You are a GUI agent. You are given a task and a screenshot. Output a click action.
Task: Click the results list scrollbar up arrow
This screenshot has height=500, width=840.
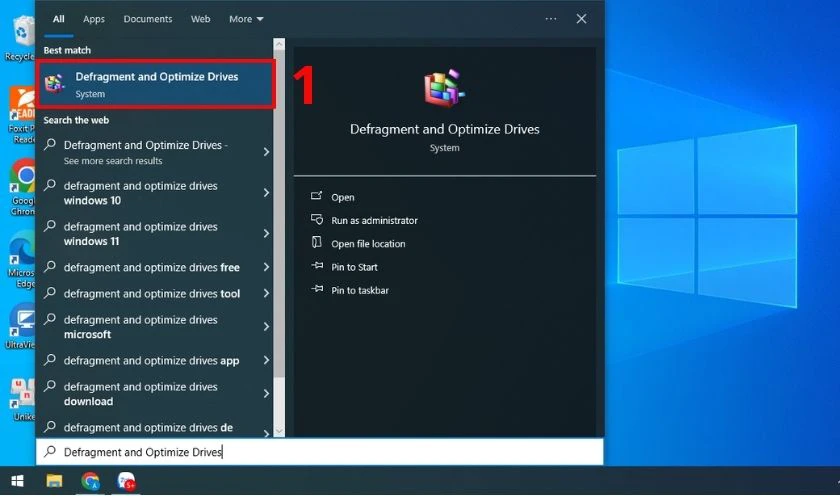tap(279, 44)
